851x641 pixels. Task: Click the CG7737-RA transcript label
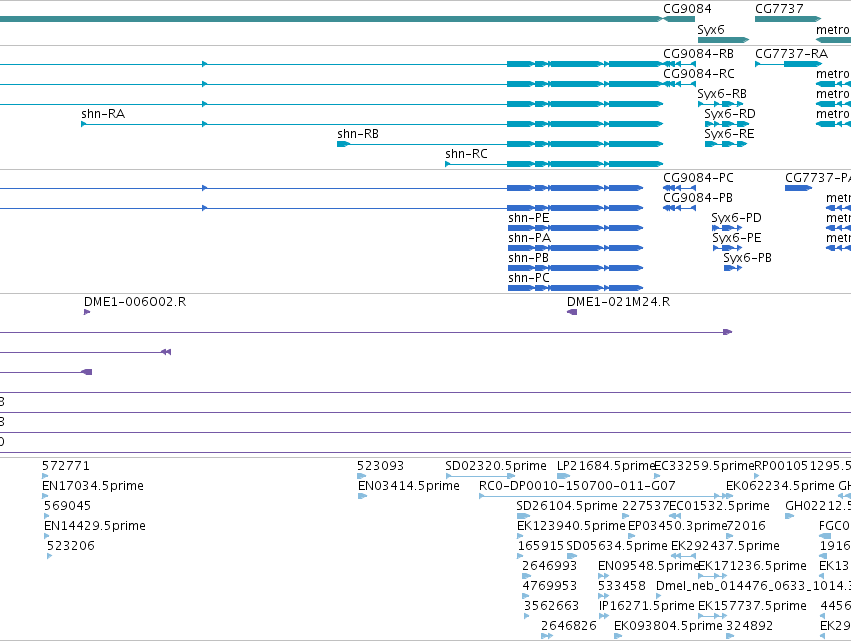tap(791, 54)
